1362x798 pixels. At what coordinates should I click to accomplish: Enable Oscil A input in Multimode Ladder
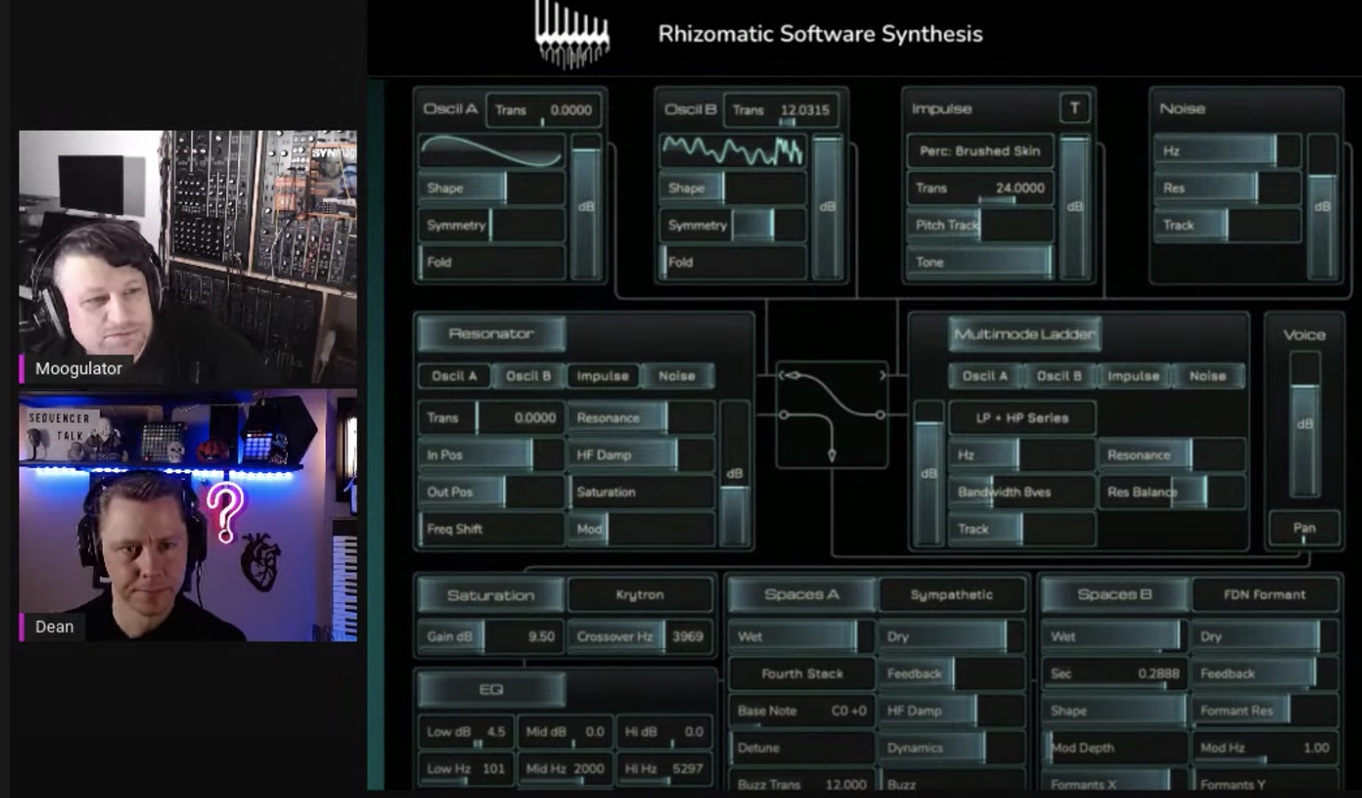[x=985, y=376]
